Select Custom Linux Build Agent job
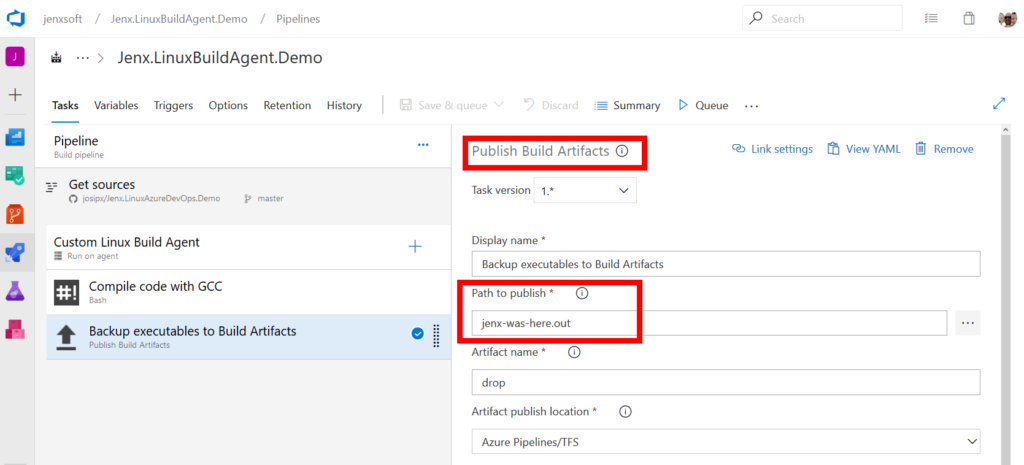The image size is (1024, 465). [249, 247]
